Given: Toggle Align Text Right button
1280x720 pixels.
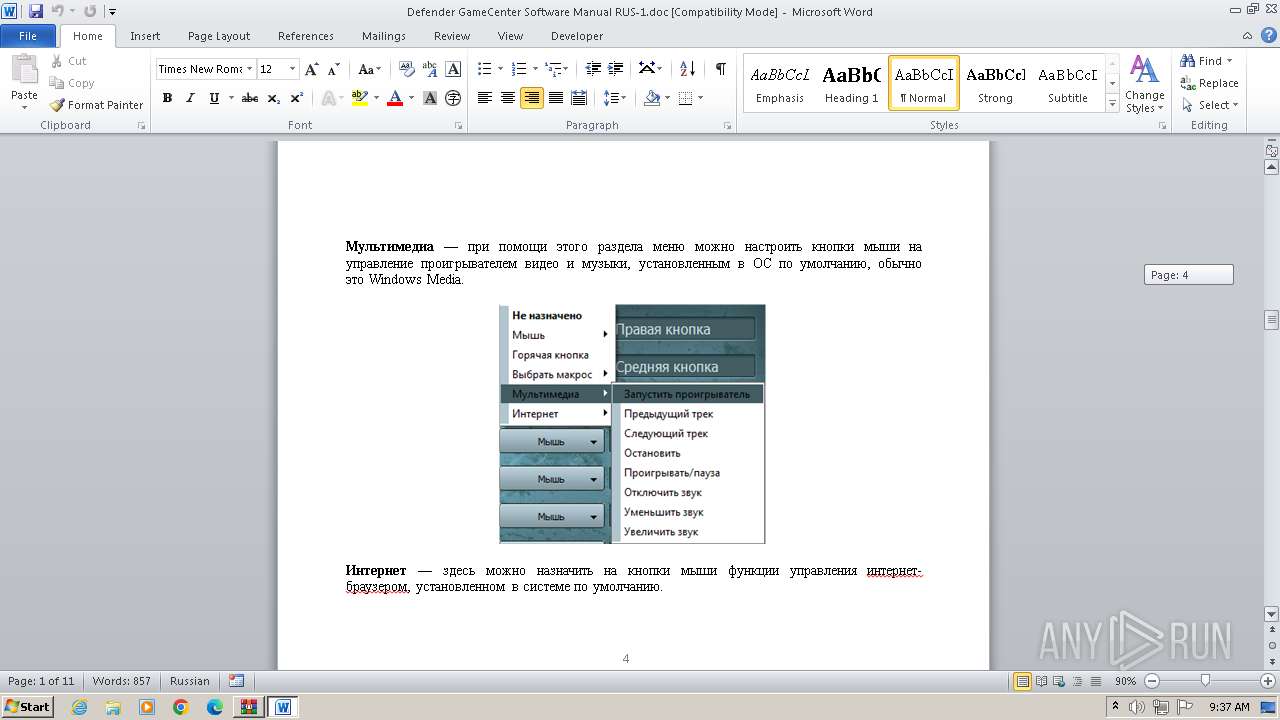Looking at the screenshot, I should pos(531,98).
